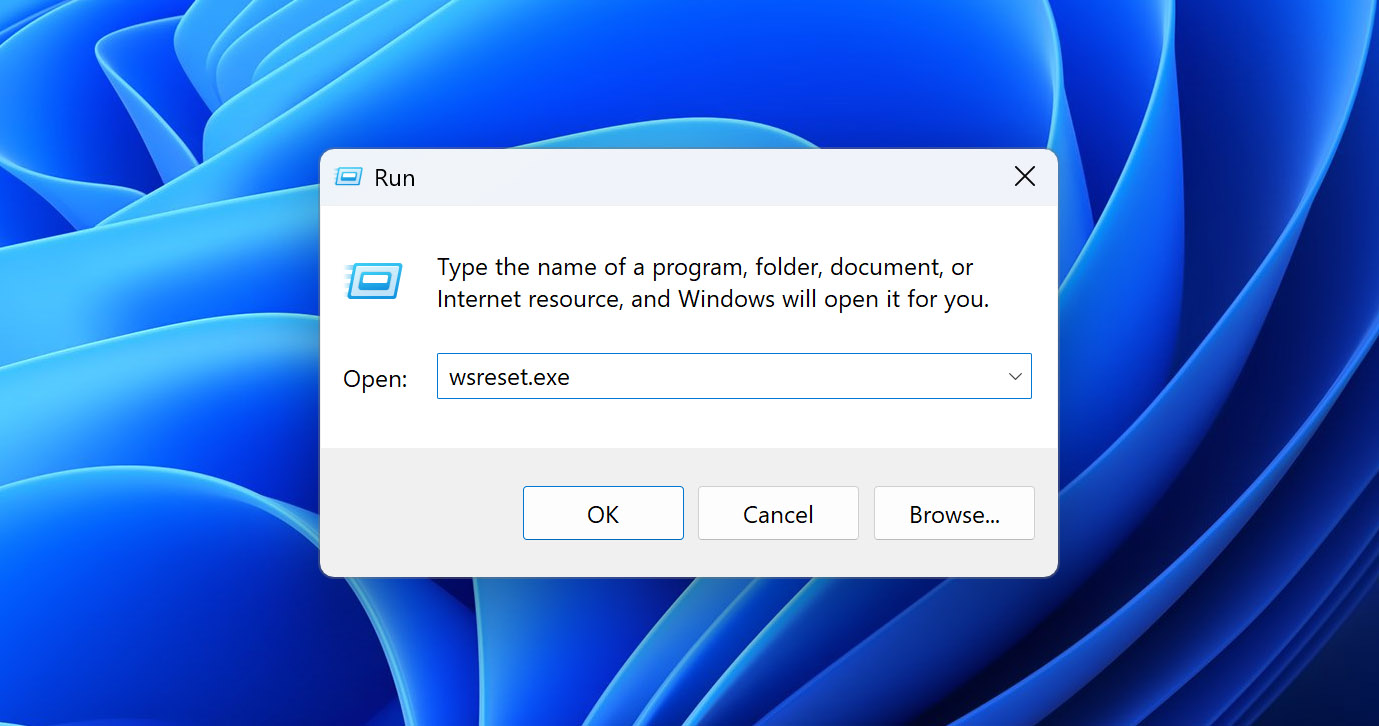Click the highlighted default OK button
The height and width of the screenshot is (726, 1379).
[603, 513]
